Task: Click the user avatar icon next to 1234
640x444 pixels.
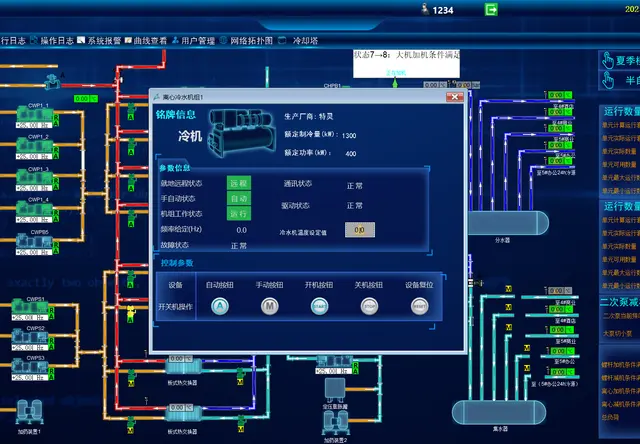Action: pos(425,9)
